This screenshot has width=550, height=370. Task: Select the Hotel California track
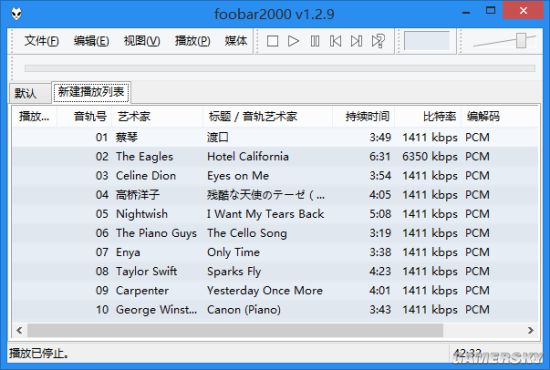tap(275, 156)
